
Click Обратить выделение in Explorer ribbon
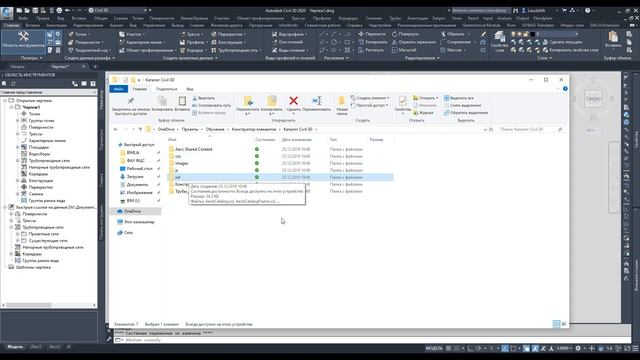(x=466, y=113)
